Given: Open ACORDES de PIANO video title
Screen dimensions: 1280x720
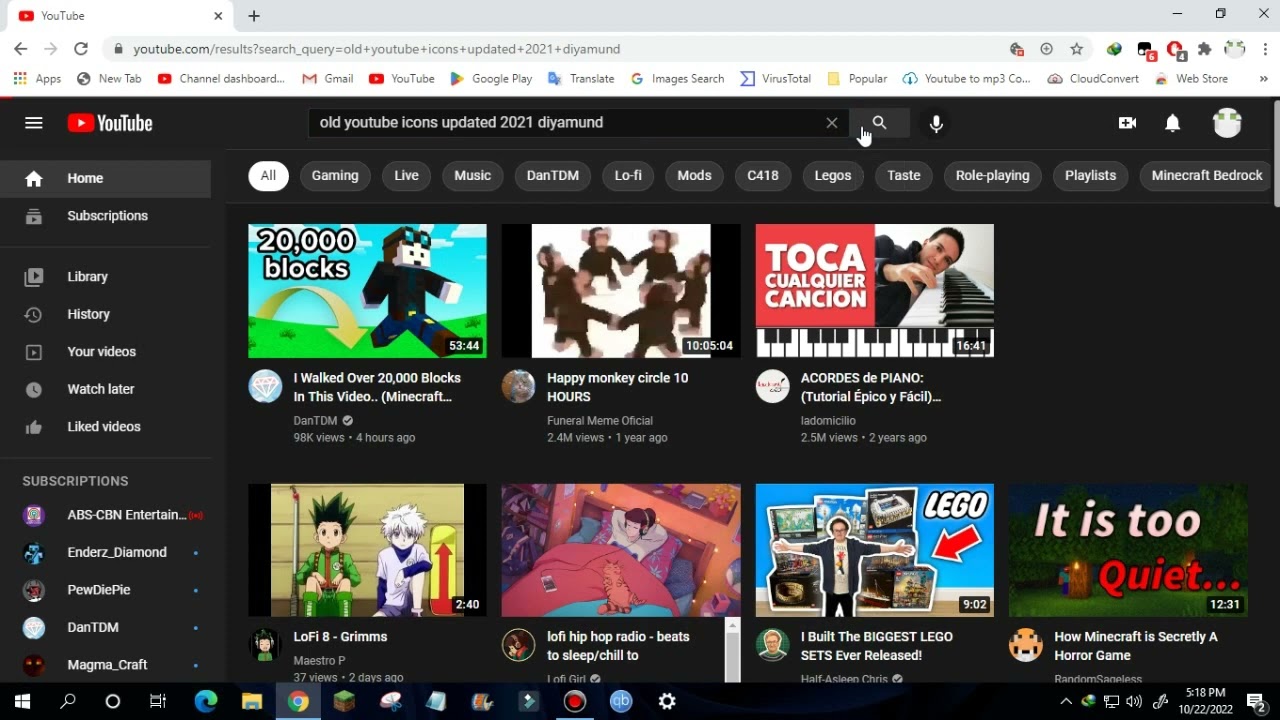Looking at the screenshot, I should [871, 387].
